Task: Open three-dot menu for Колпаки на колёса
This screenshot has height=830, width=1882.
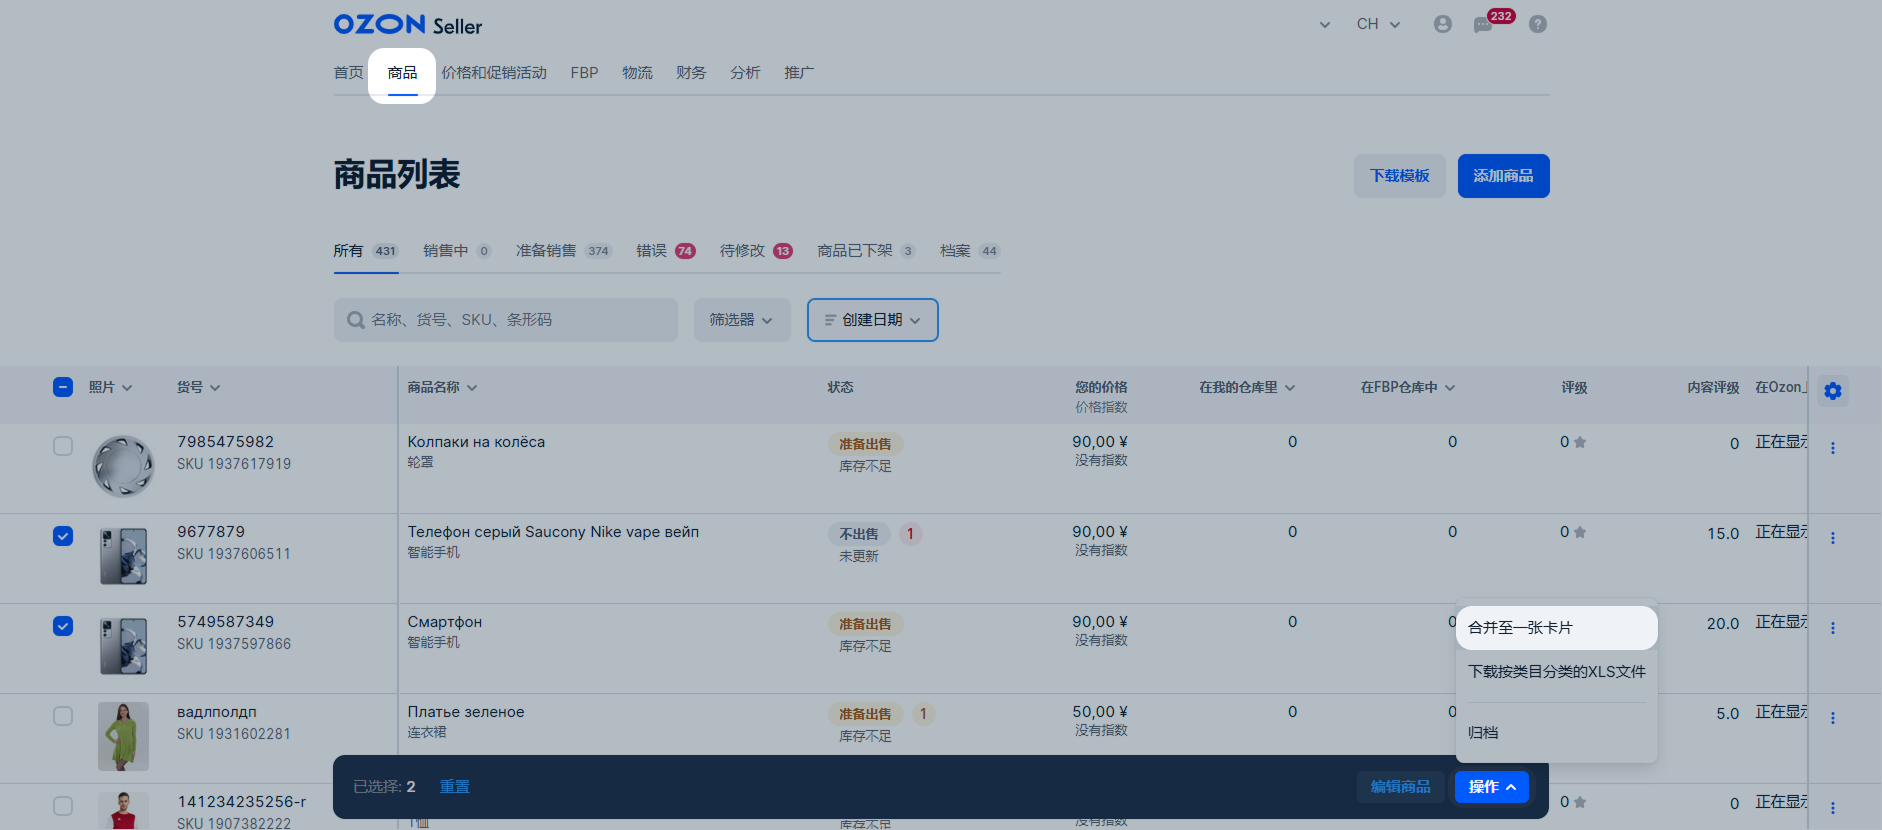Action: click(1832, 448)
